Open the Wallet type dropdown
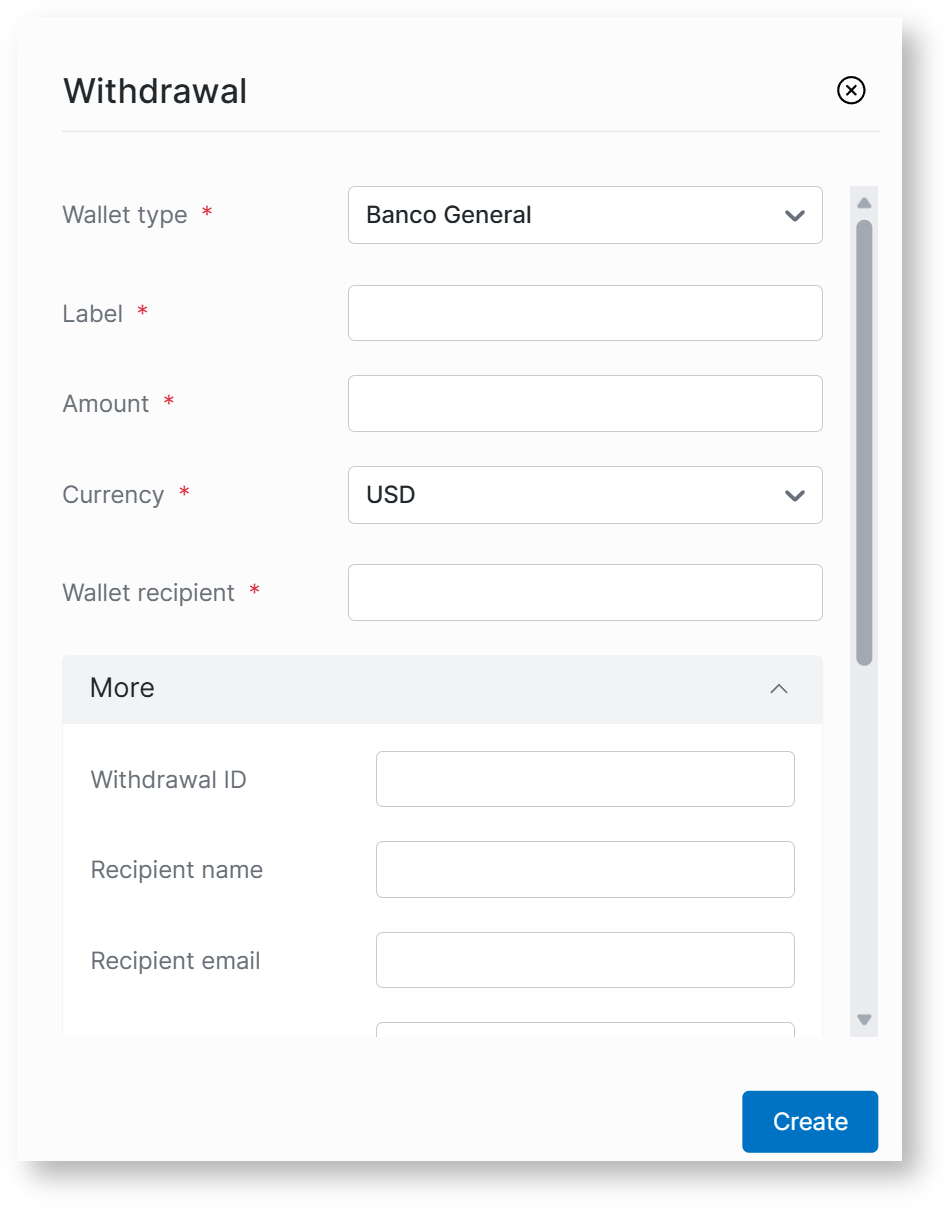This screenshot has width=950, height=1209. 584,215
